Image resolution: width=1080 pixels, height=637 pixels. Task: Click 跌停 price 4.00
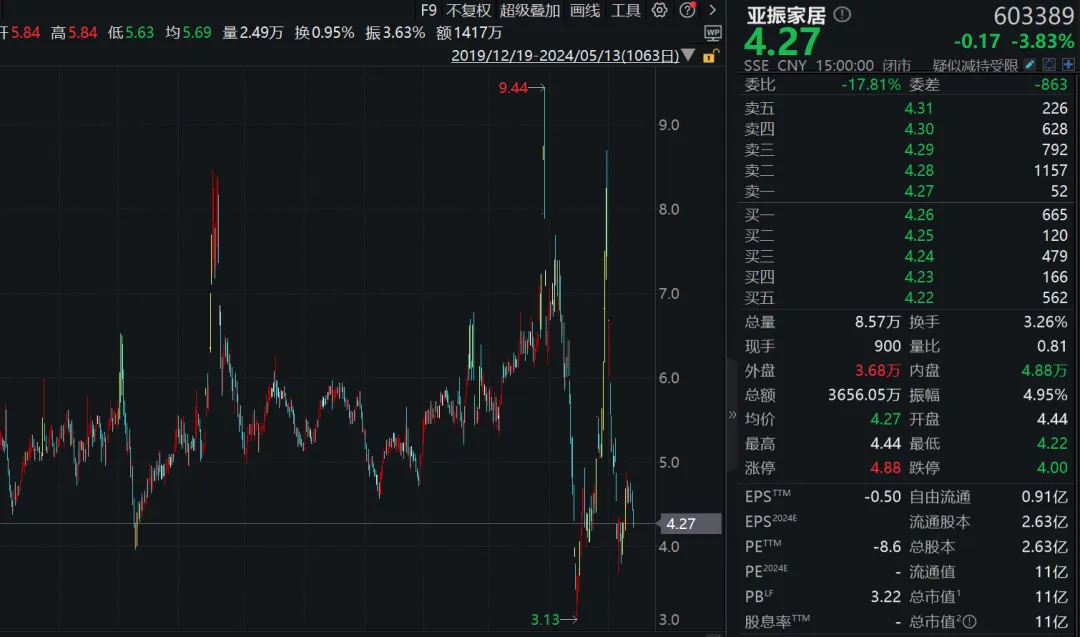coord(1052,468)
